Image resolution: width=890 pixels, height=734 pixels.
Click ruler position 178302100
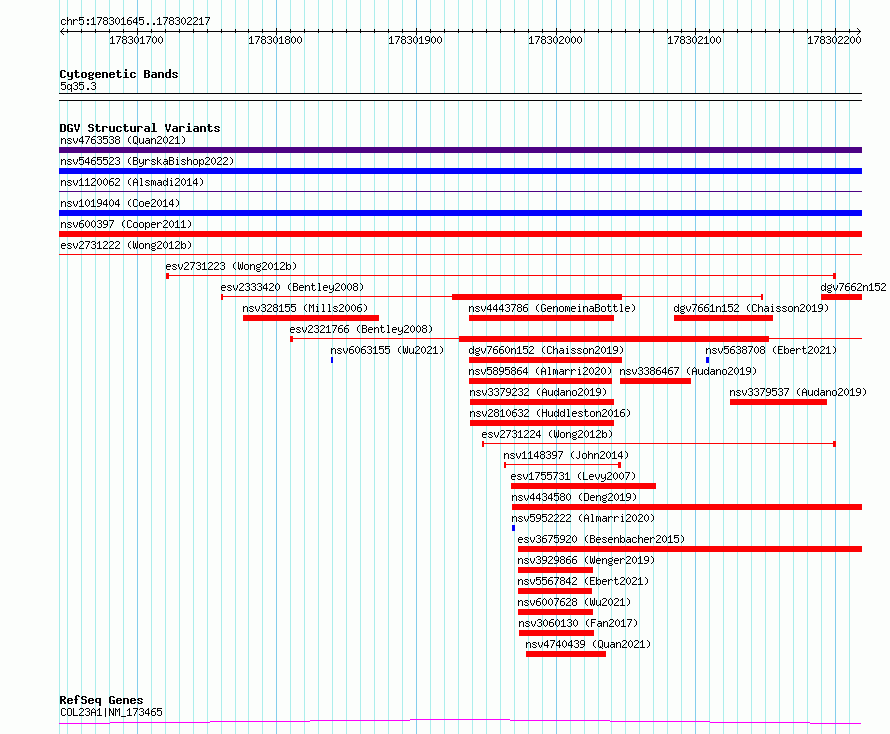tap(694, 40)
